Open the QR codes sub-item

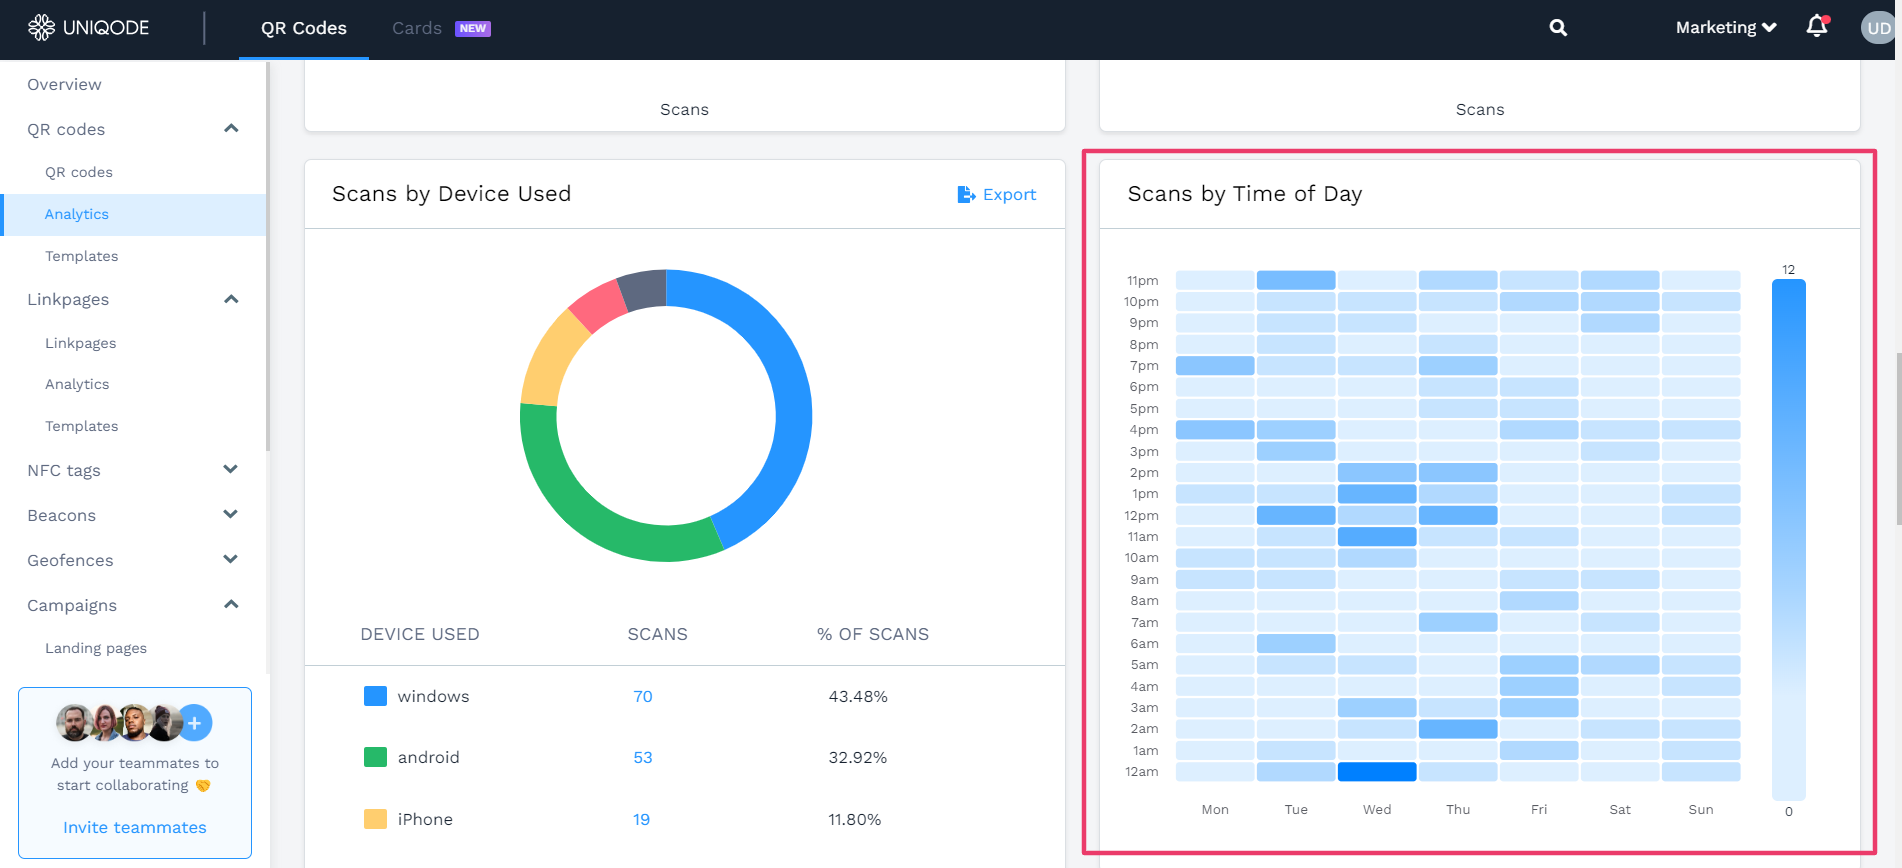click(x=79, y=172)
